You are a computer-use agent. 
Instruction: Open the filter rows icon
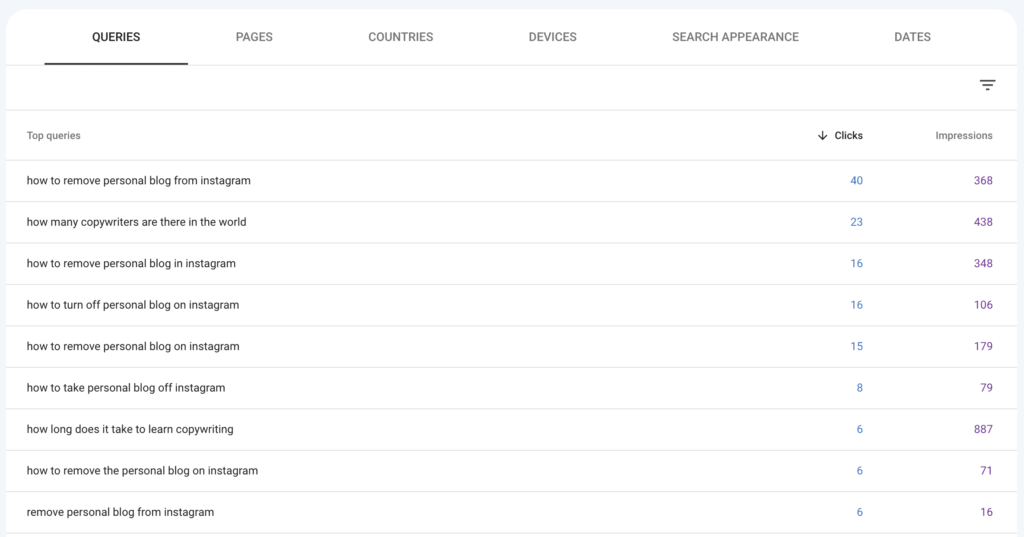(987, 86)
